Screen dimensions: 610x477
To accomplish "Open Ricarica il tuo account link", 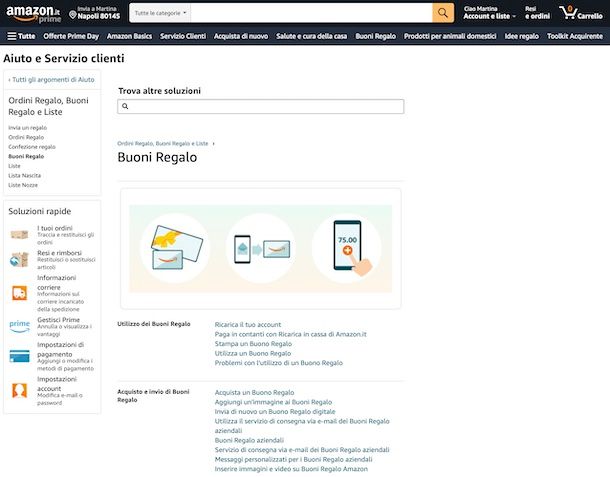I will [248, 324].
